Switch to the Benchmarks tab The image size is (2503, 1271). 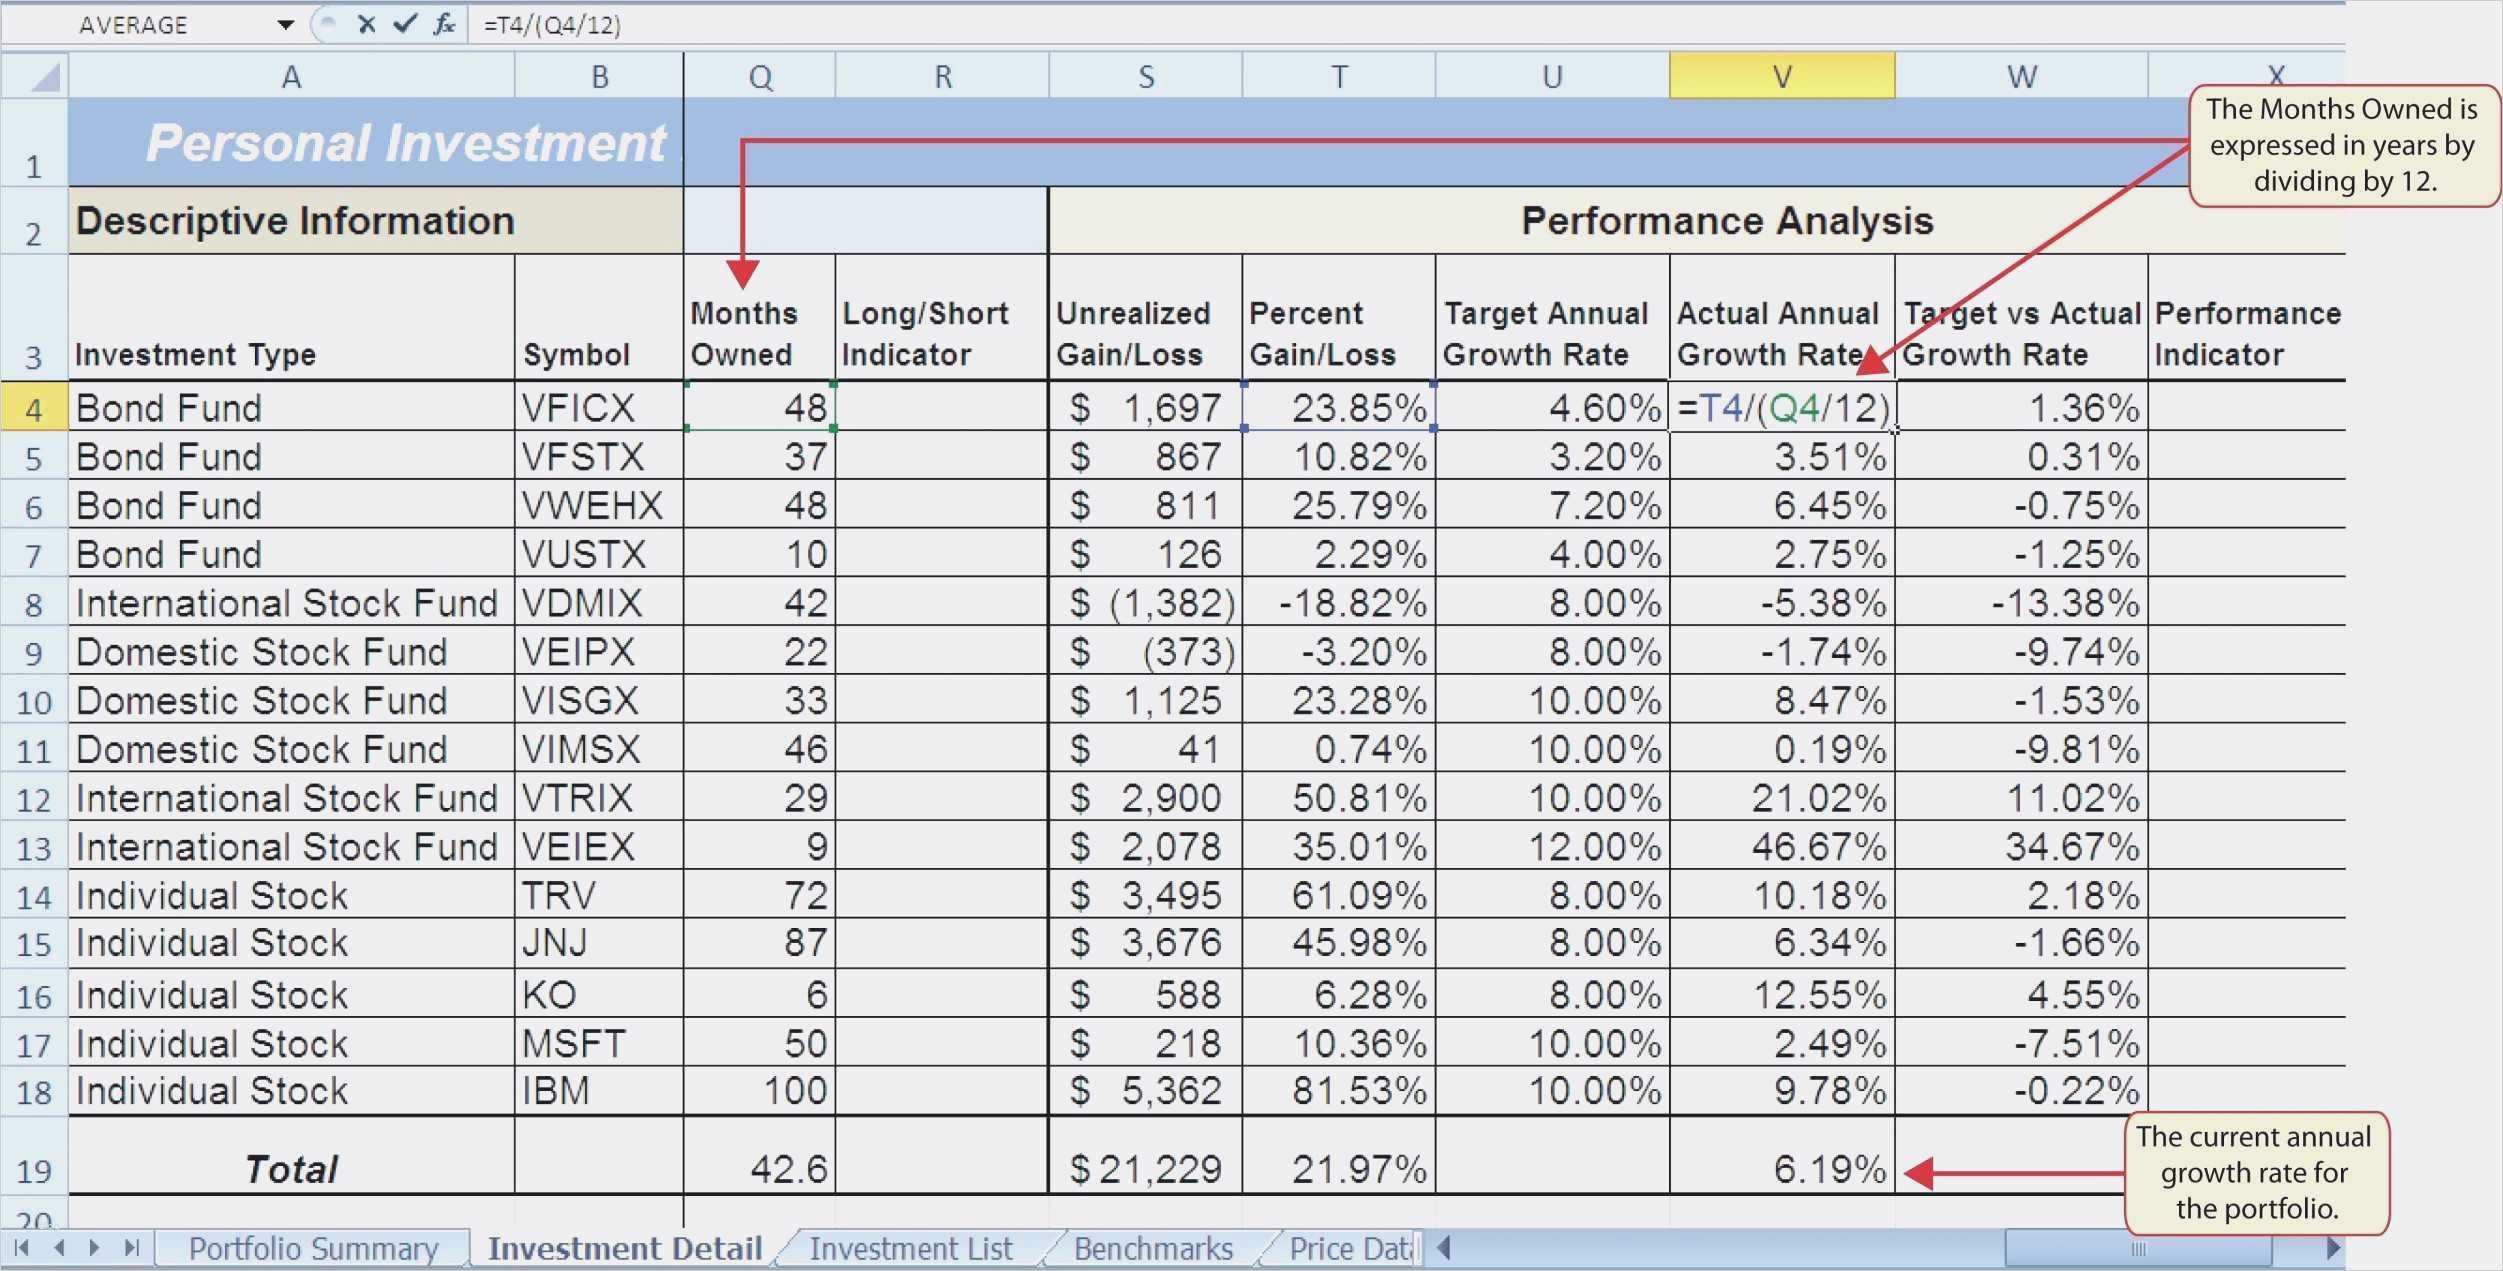(x=1152, y=1248)
